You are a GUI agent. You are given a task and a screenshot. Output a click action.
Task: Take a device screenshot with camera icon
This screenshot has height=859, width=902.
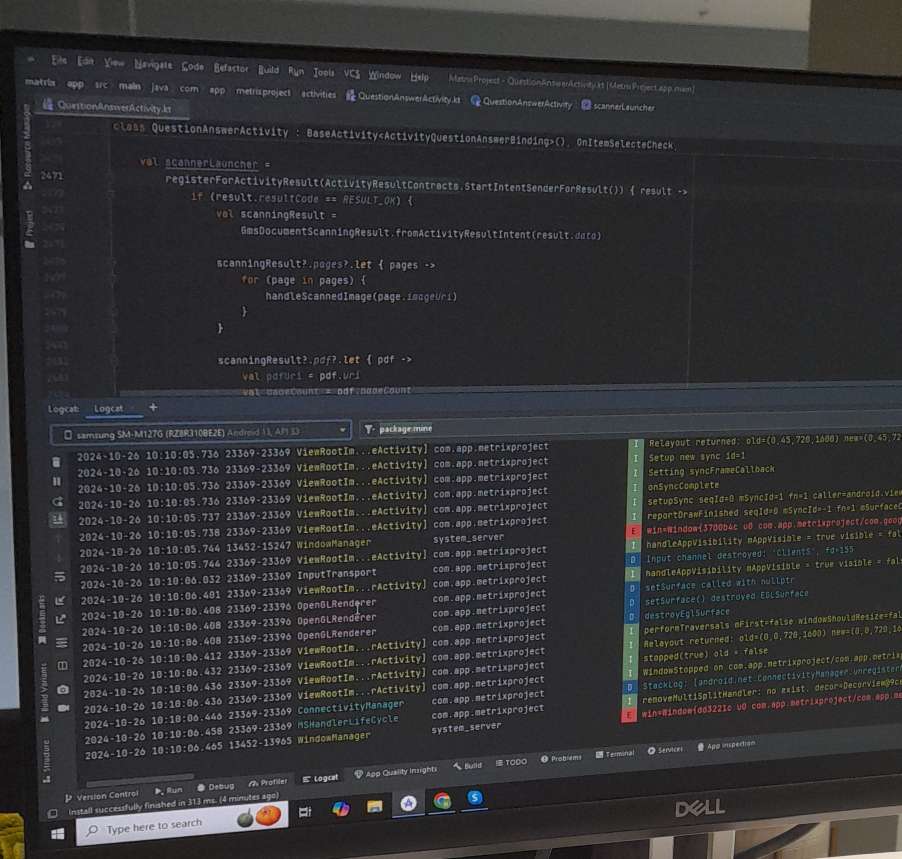tap(63, 689)
